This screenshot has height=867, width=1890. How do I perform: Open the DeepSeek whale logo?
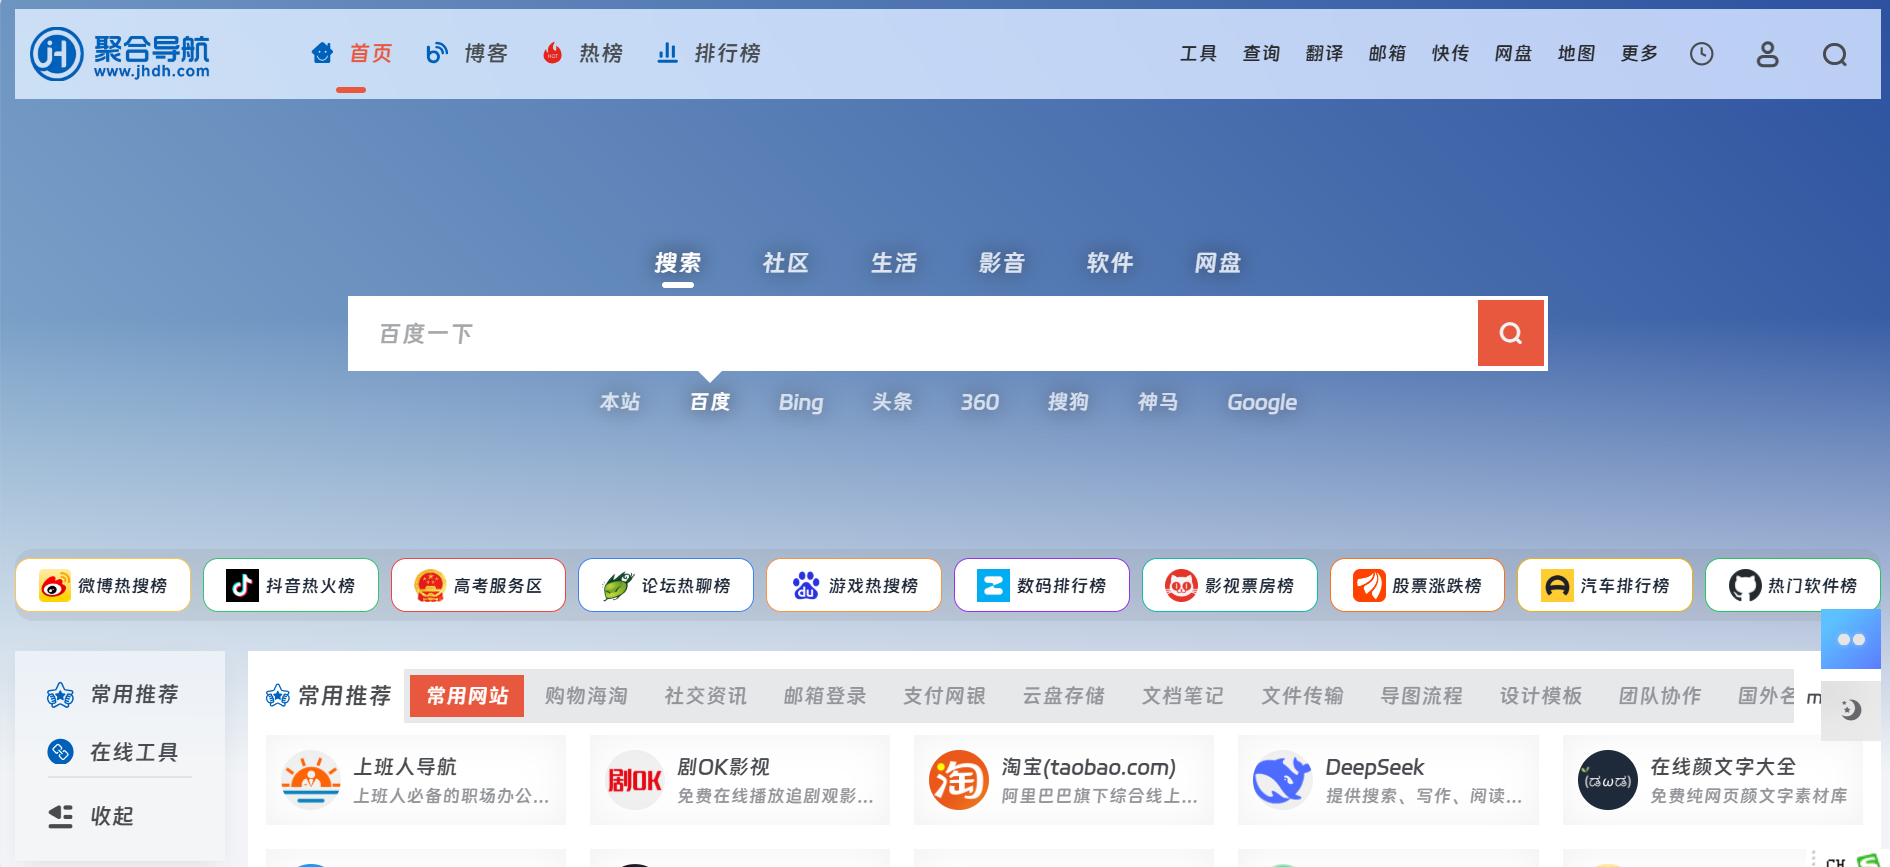point(1283,780)
